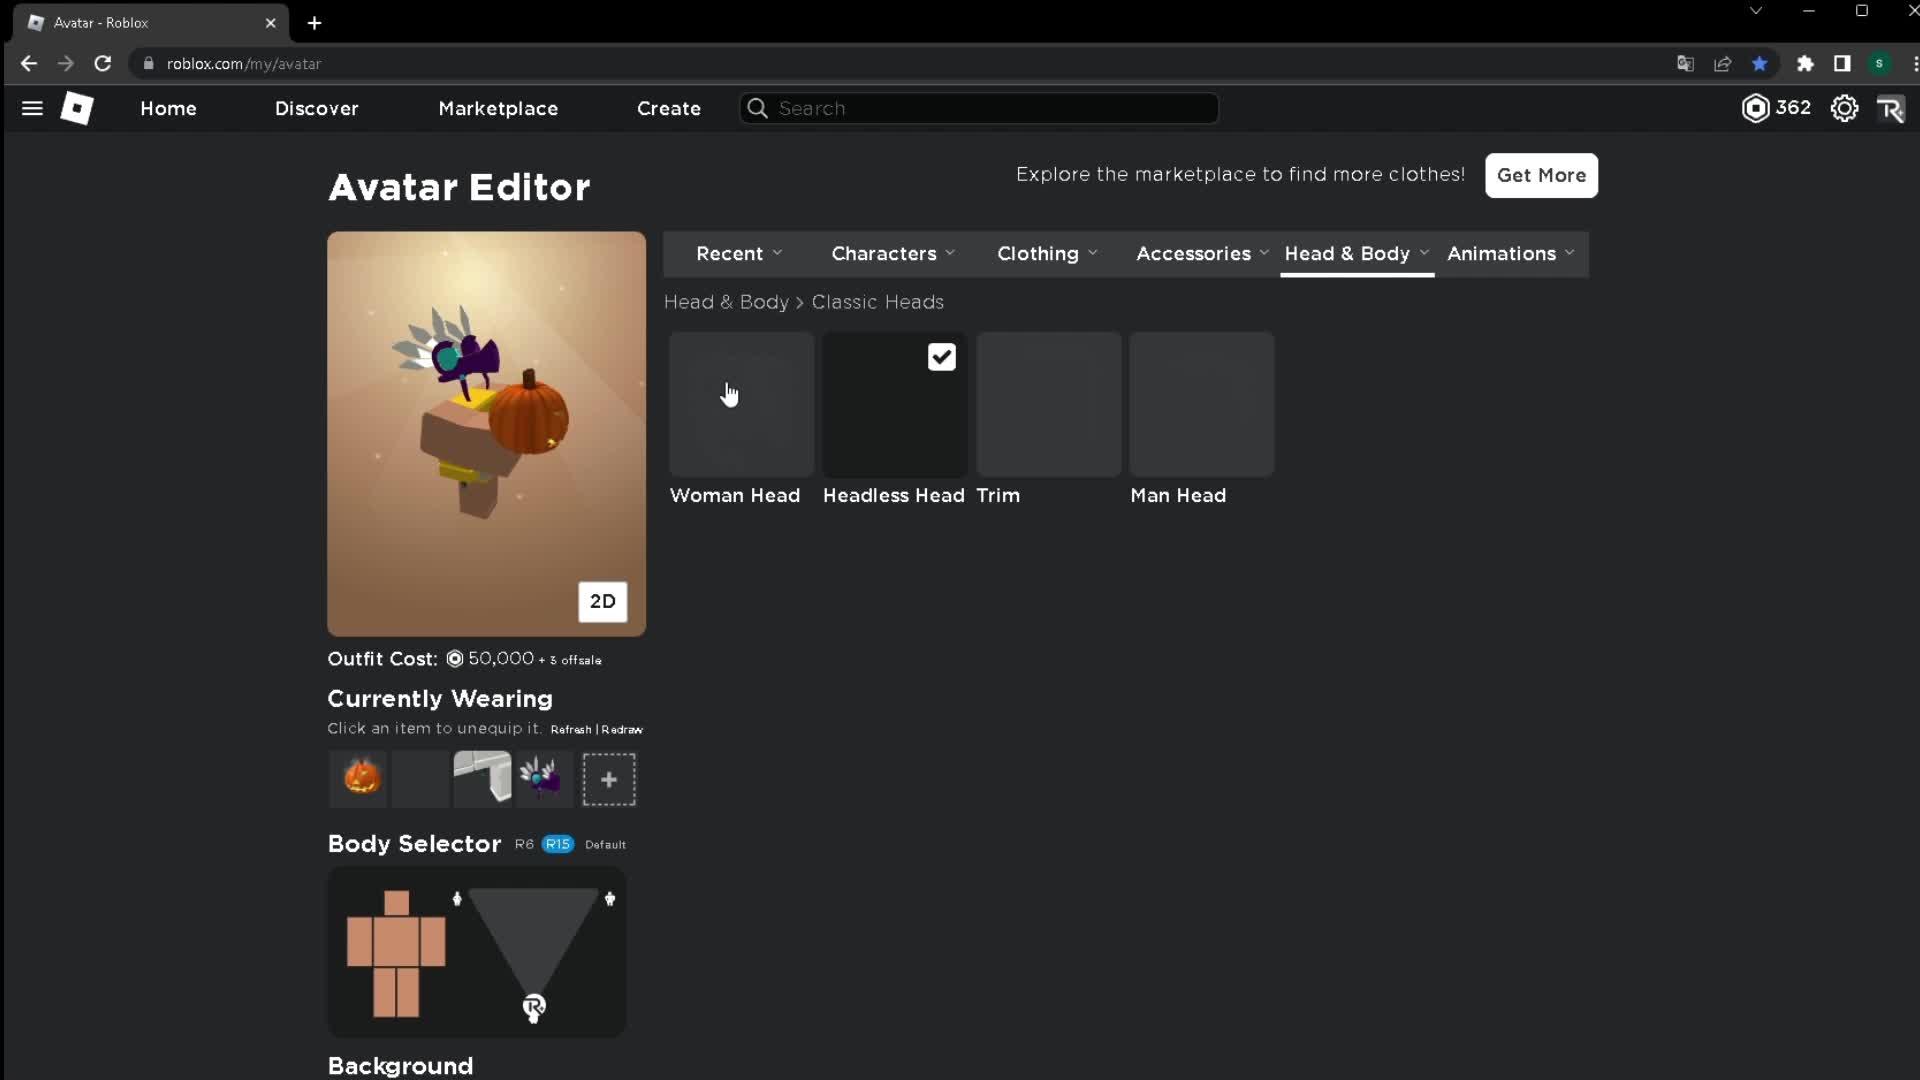Reload the page with the refresh icon
The image size is (1920, 1080).
pyautogui.click(x=102, y=63)
